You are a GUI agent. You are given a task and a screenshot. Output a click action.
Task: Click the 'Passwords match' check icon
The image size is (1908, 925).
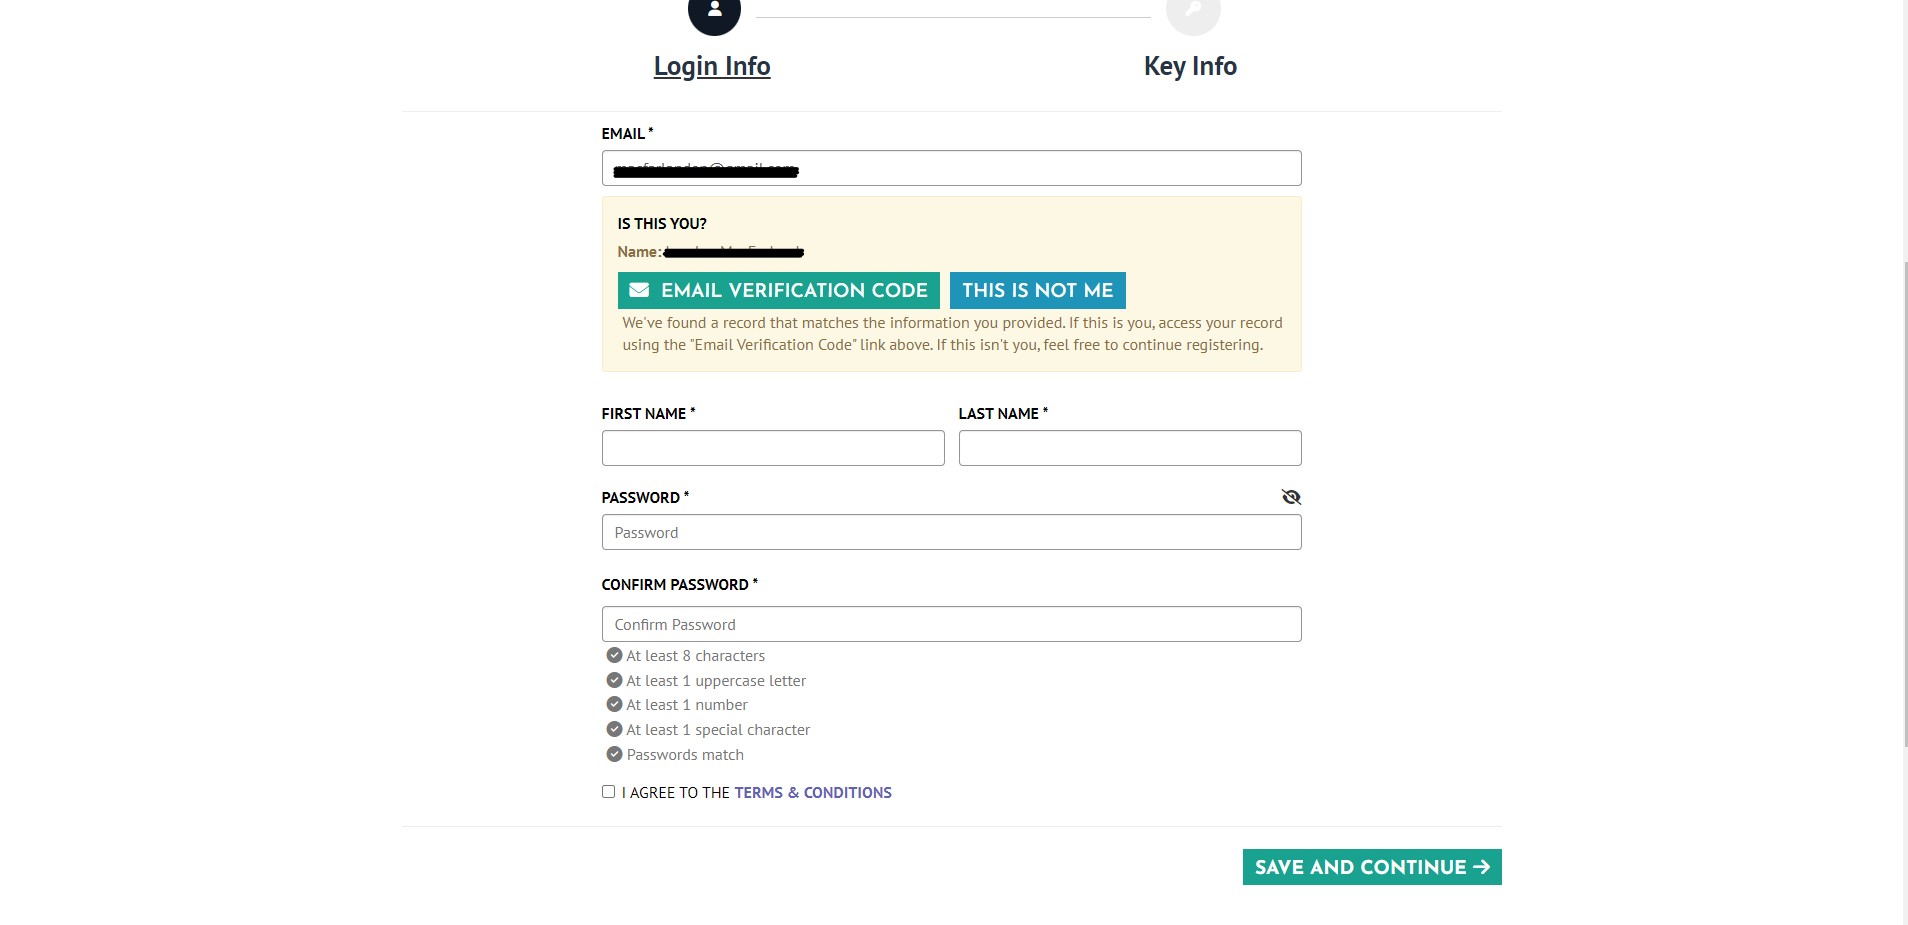click(614, 754)
